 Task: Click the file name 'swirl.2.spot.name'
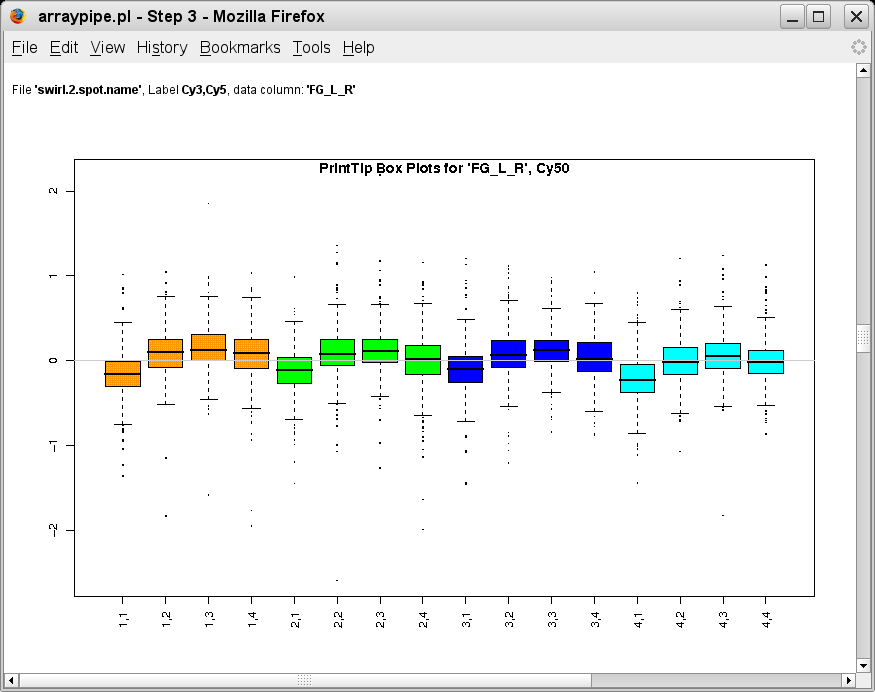tap(88, 90)
